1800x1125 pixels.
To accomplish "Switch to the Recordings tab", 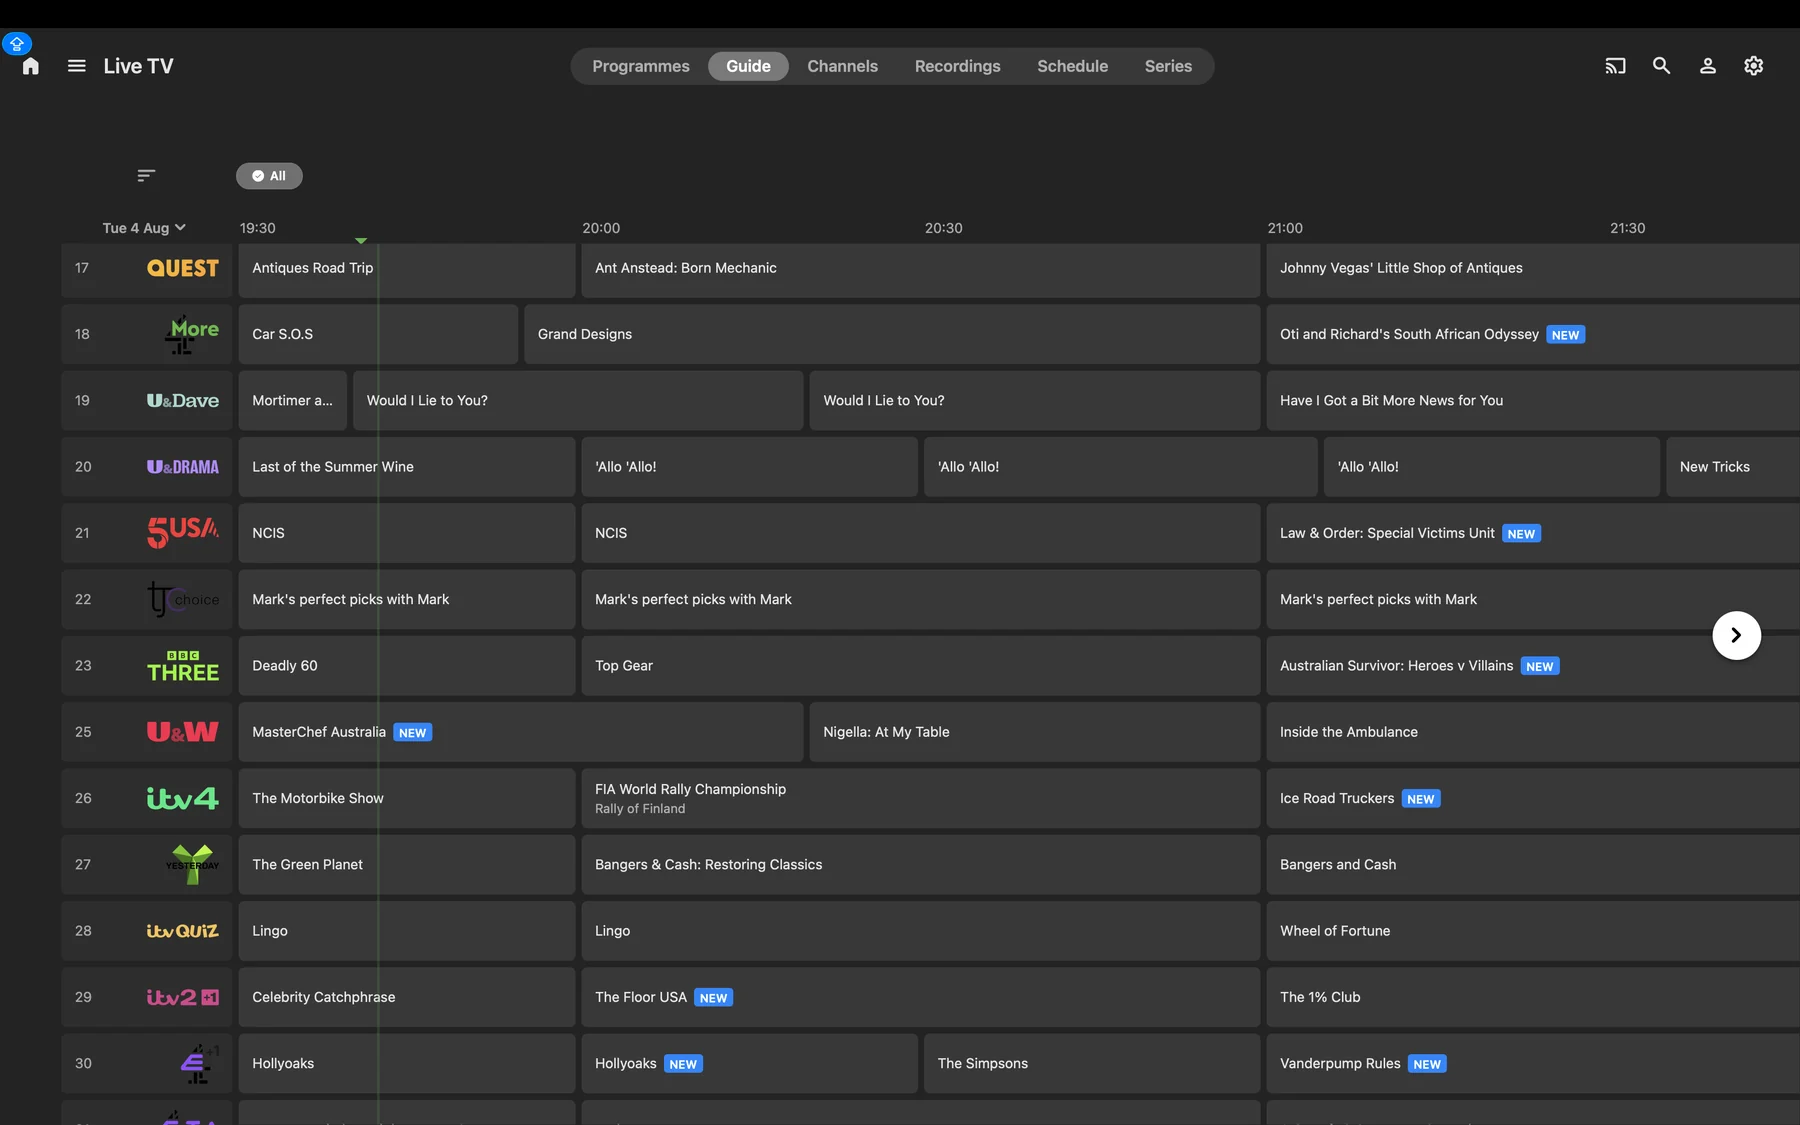I will click(958, 66).
